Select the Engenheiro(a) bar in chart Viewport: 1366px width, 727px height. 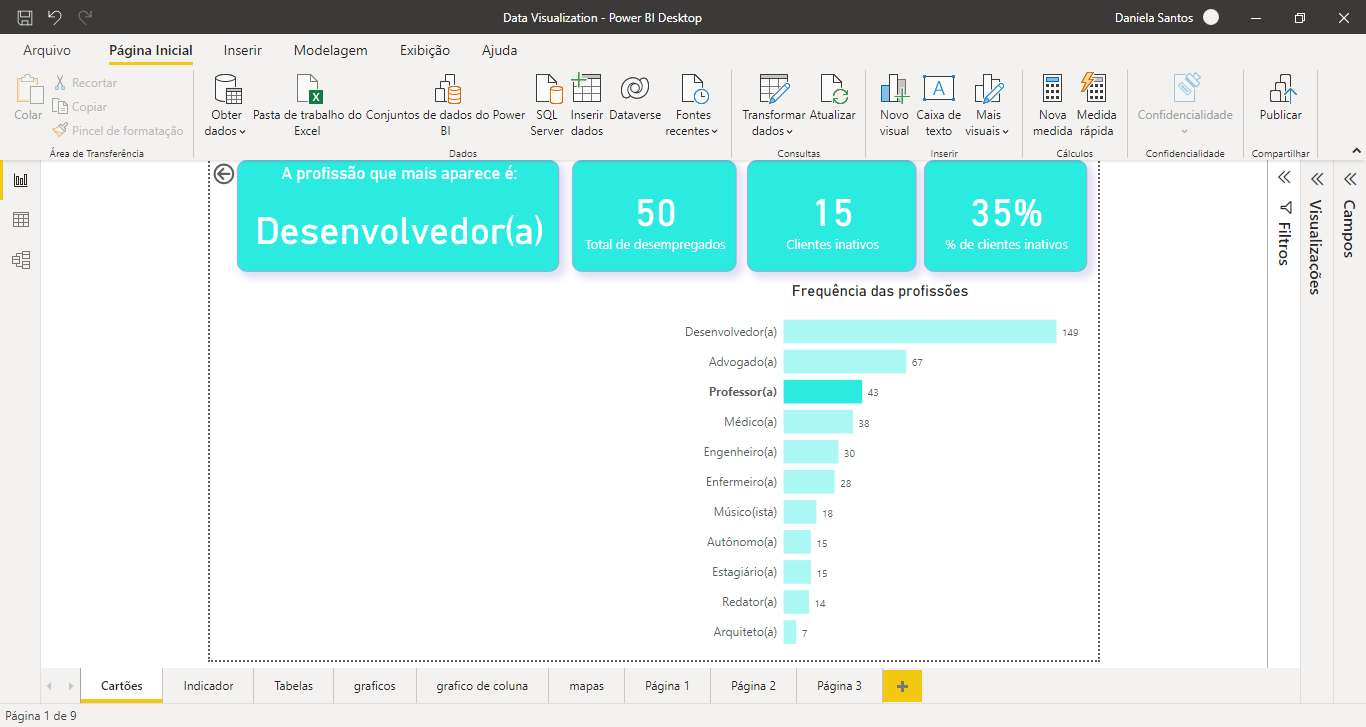[x=811, y=452]
